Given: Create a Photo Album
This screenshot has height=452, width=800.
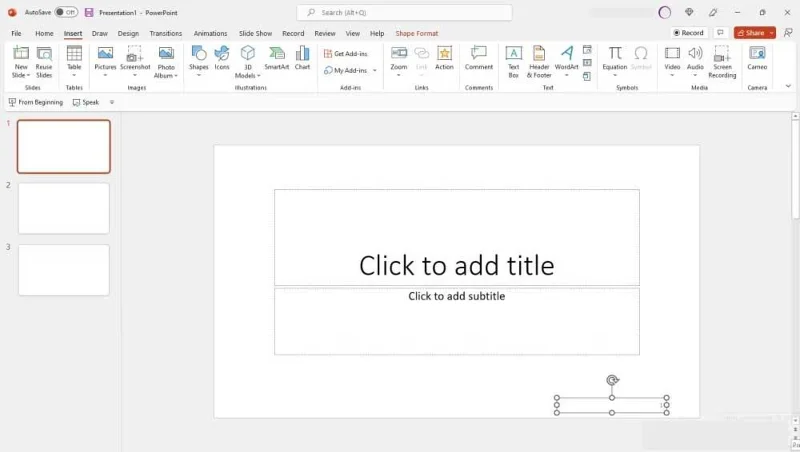Looking at the screenshot, I should pyautogui.click(x=166, y=62).
